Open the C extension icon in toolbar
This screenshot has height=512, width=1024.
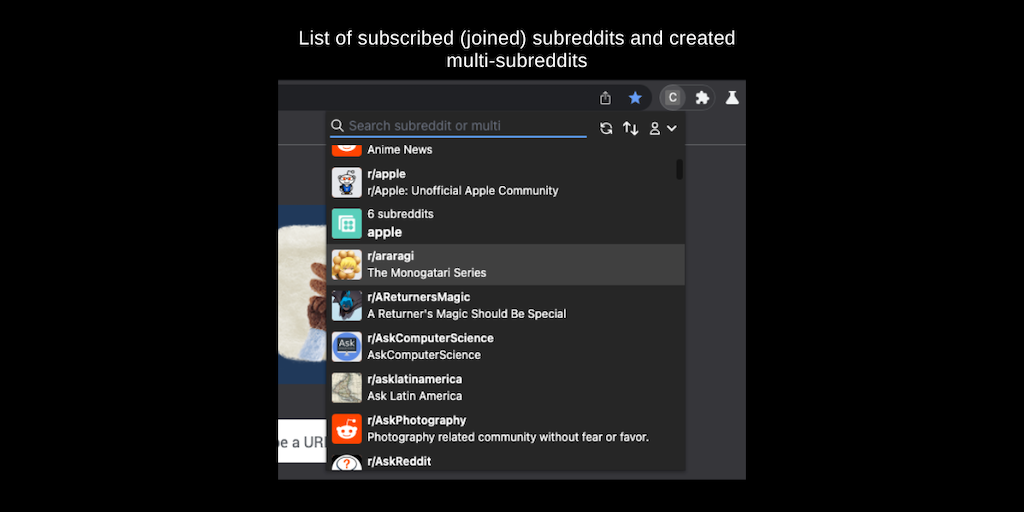tap(672, 98)
